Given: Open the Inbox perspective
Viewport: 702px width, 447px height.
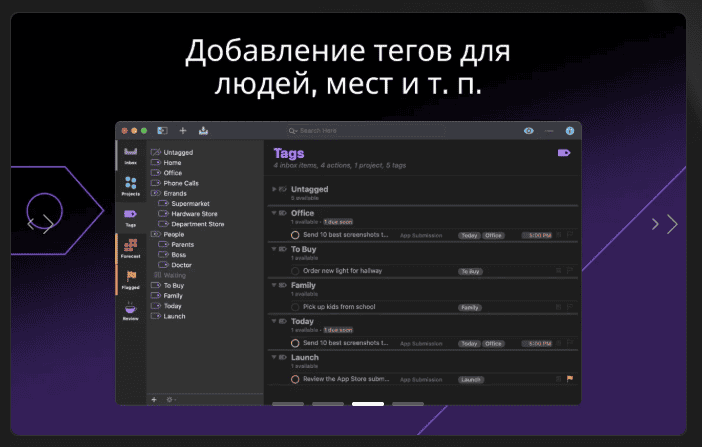Looking at the screenshot, I should (130, 155).
